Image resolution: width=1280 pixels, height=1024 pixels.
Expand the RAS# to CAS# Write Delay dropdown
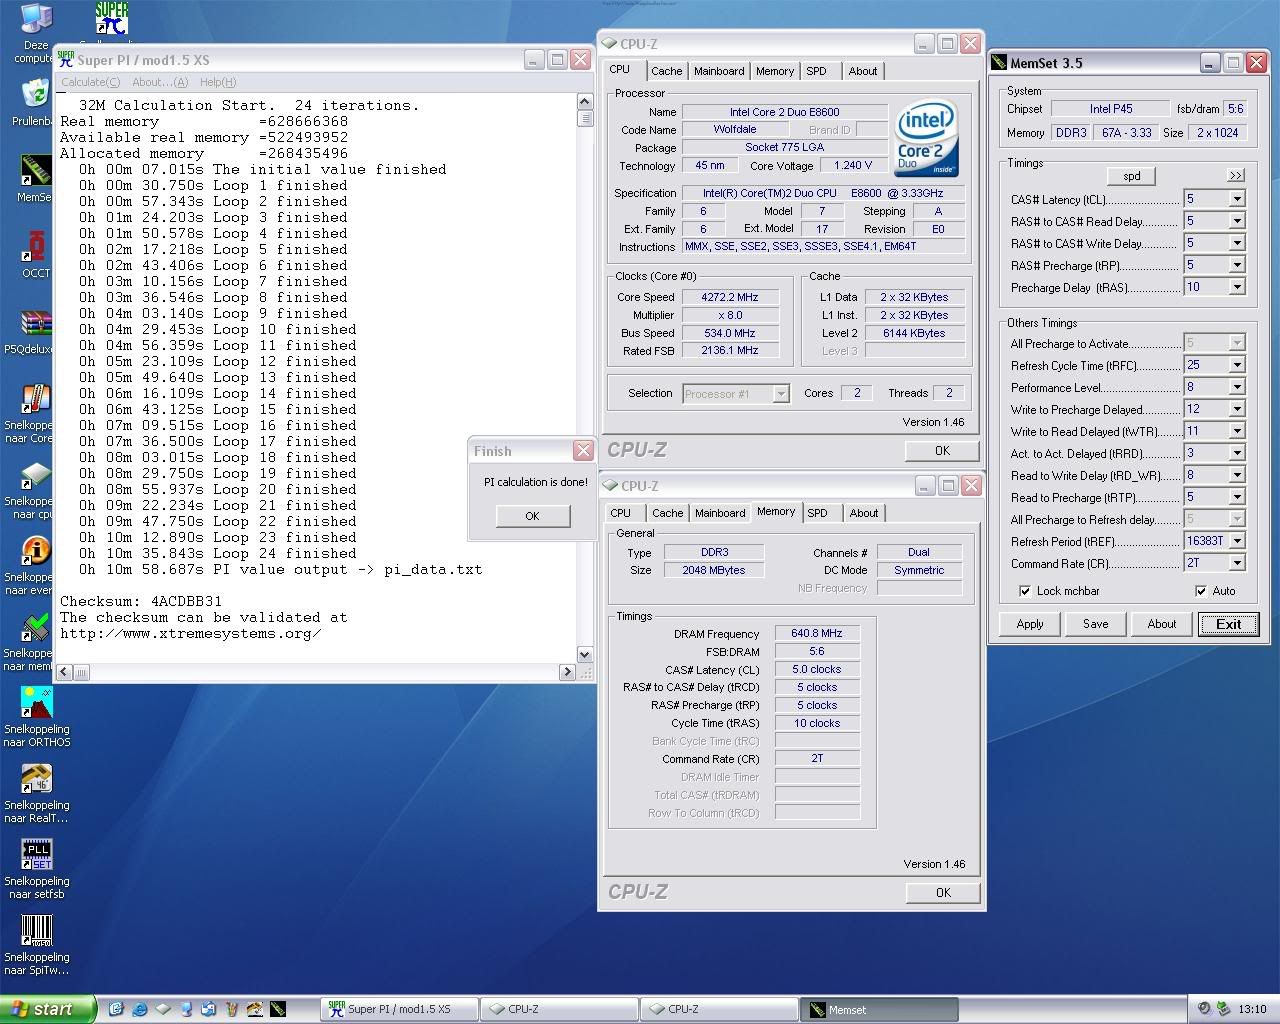point(1237,243)
